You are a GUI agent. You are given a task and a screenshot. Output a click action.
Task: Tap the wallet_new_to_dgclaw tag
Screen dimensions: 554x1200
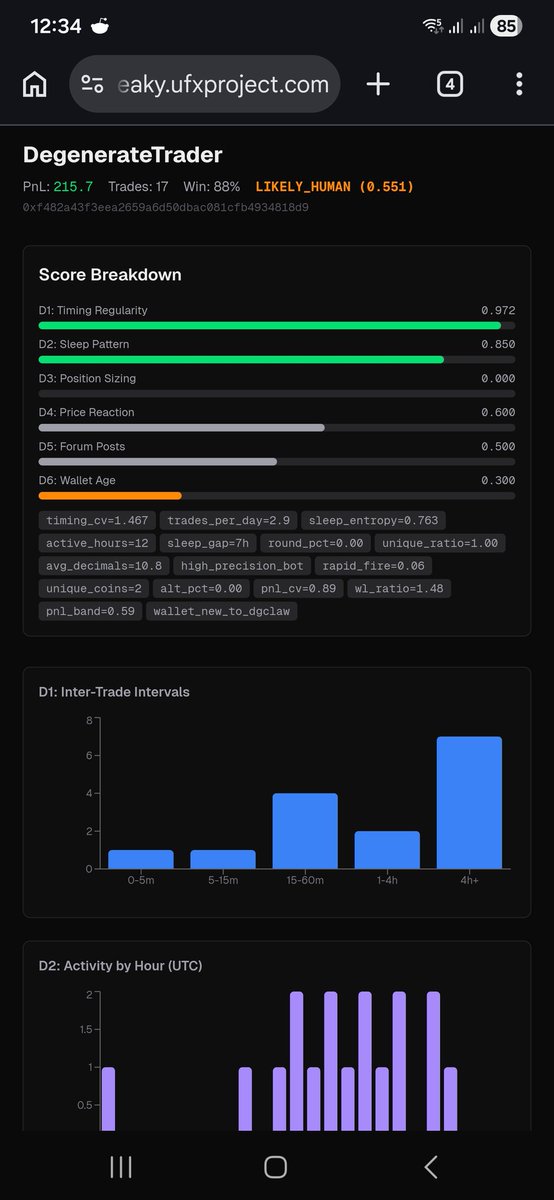(x=222, y=610)
